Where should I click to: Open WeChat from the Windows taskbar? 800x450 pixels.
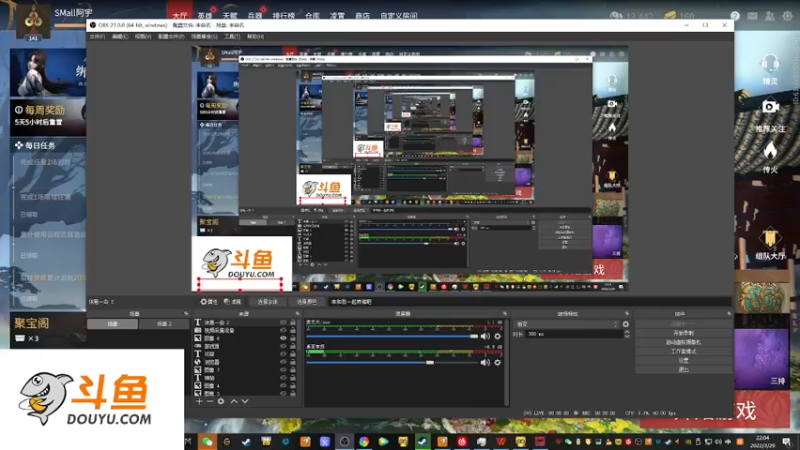207,442
